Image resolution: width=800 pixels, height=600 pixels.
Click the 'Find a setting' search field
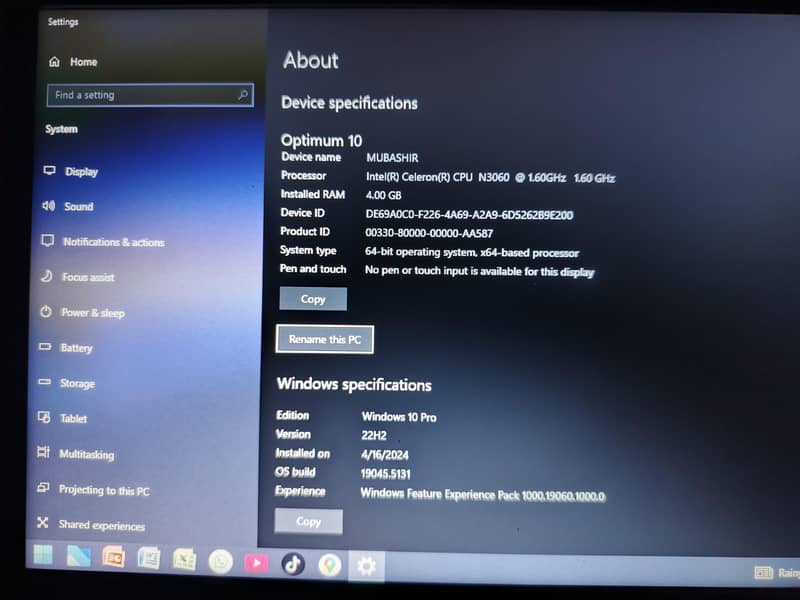coord(150,95)
